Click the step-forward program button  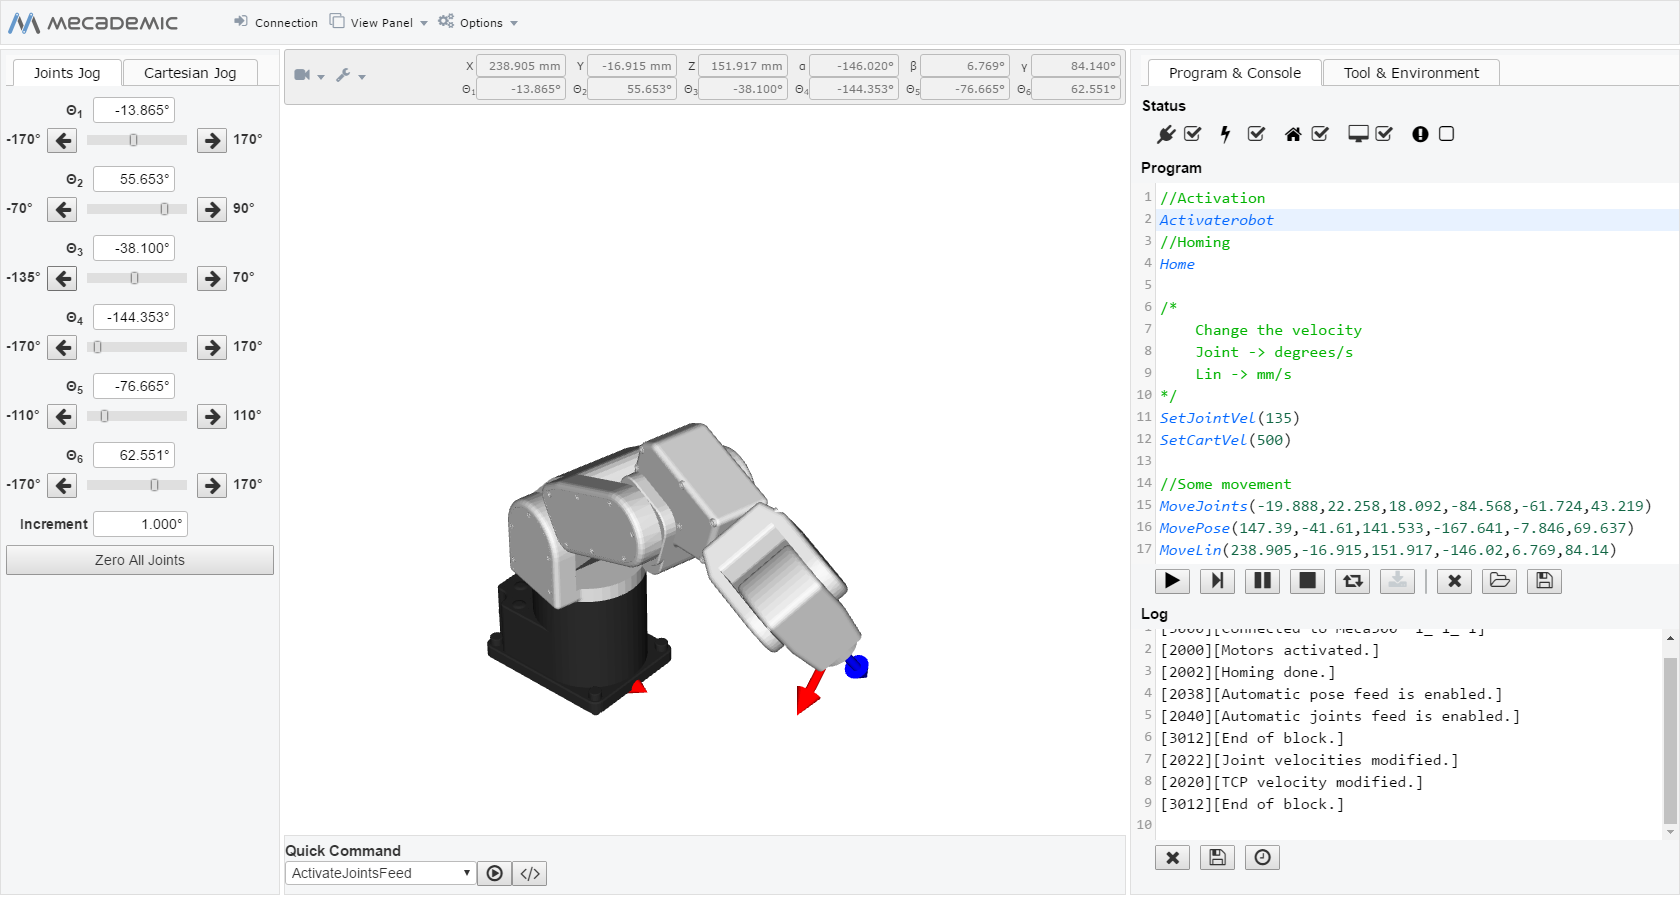(1217, 581)
